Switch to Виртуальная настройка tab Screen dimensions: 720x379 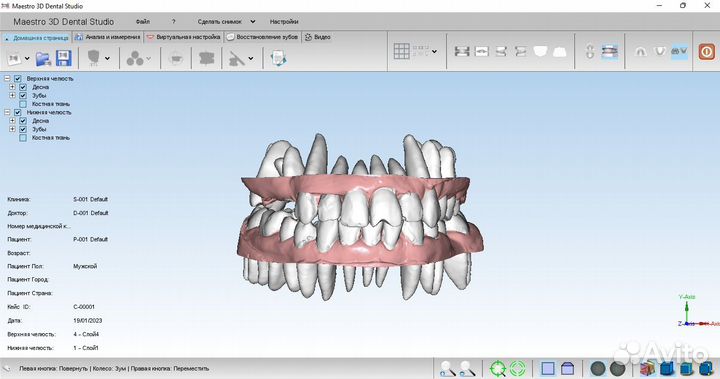tap(184, 37)
